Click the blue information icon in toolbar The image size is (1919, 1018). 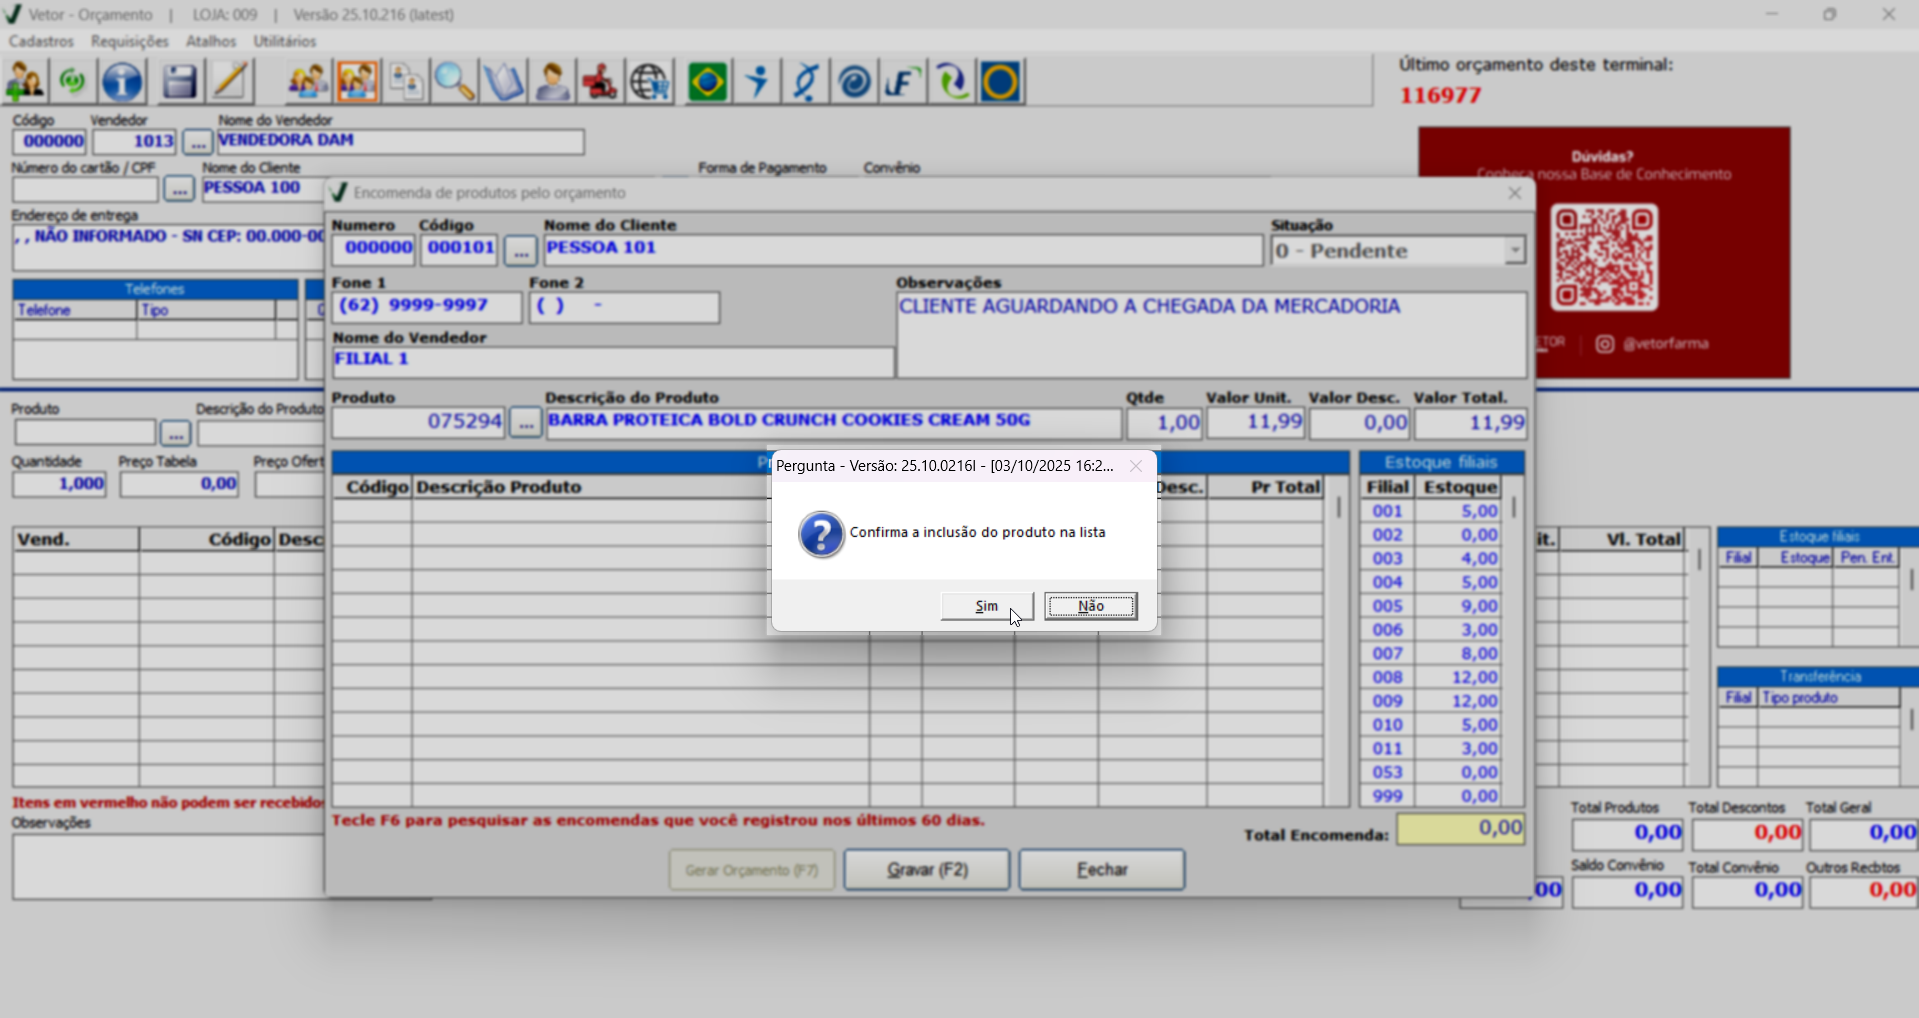click(x=122, y=82)
